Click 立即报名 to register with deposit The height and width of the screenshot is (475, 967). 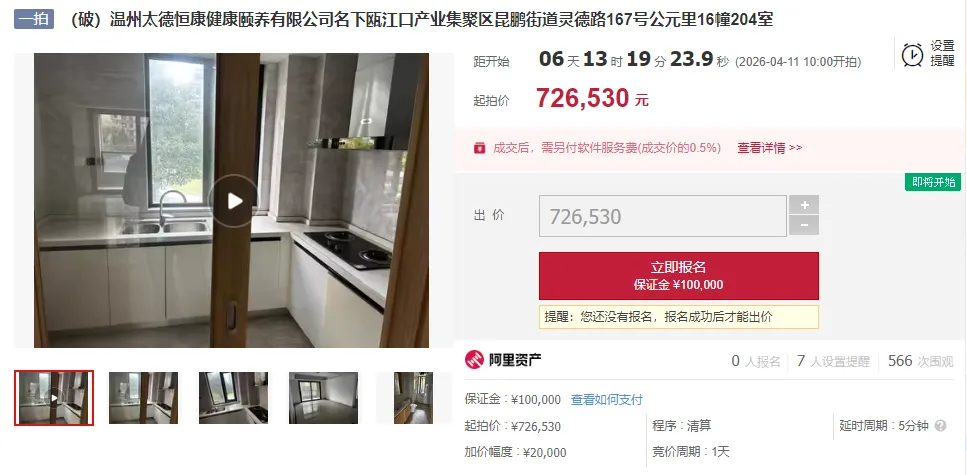(678, 276)
